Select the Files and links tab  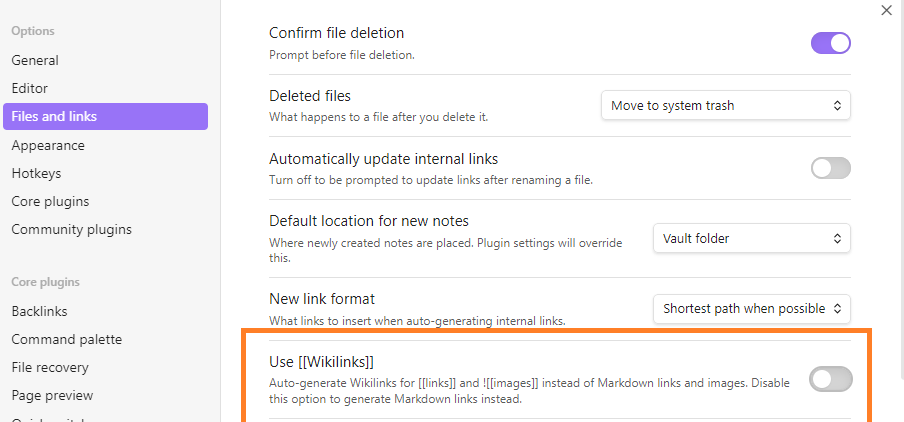pyautogui.click(x=106, y=116)
